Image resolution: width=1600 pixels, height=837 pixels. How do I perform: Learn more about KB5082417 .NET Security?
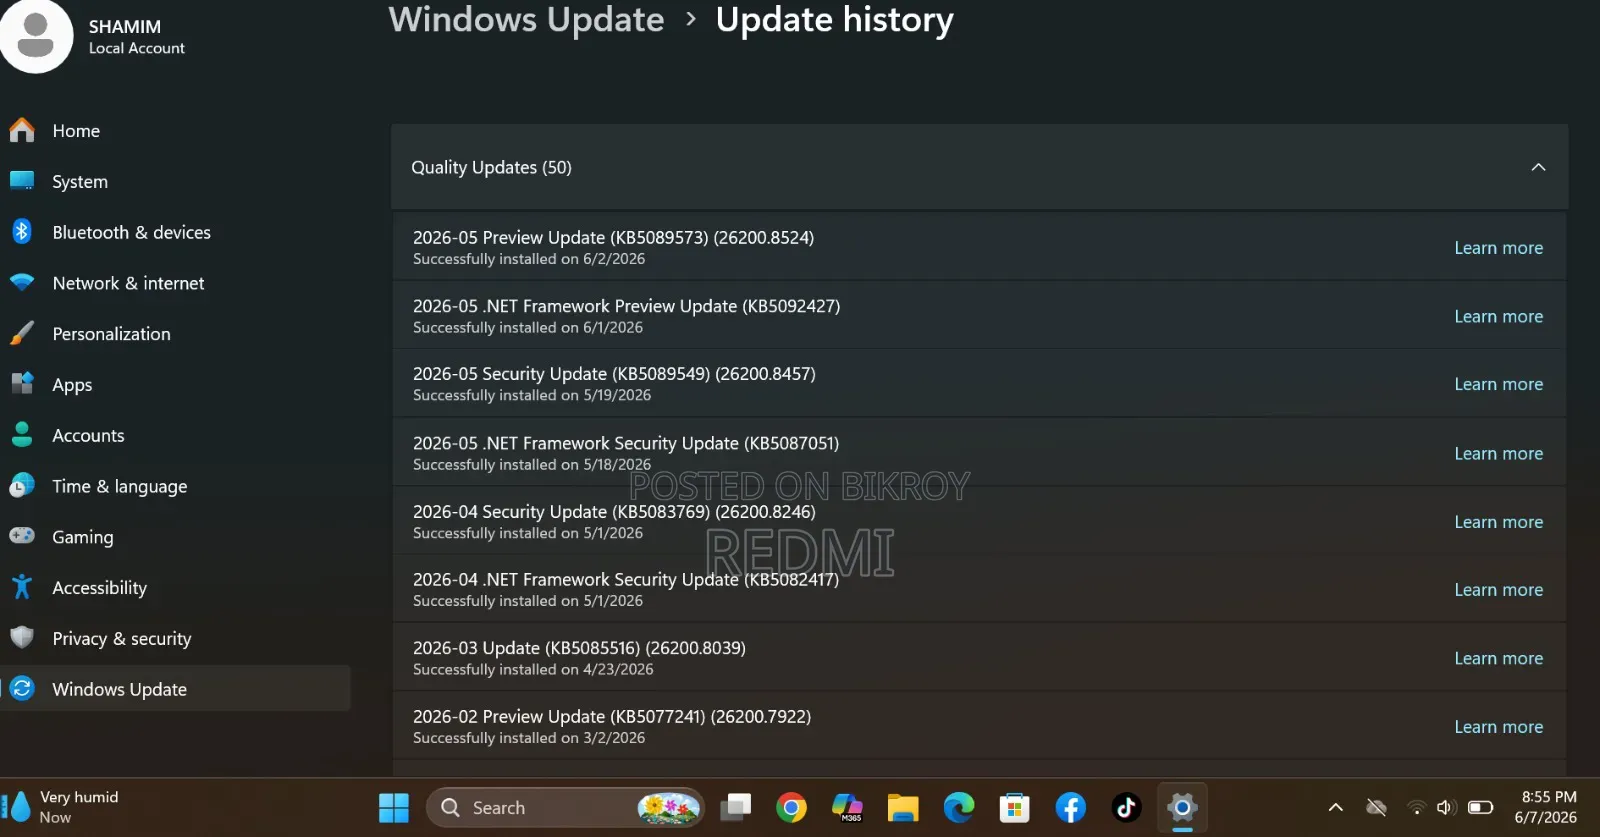(1498, 590)
